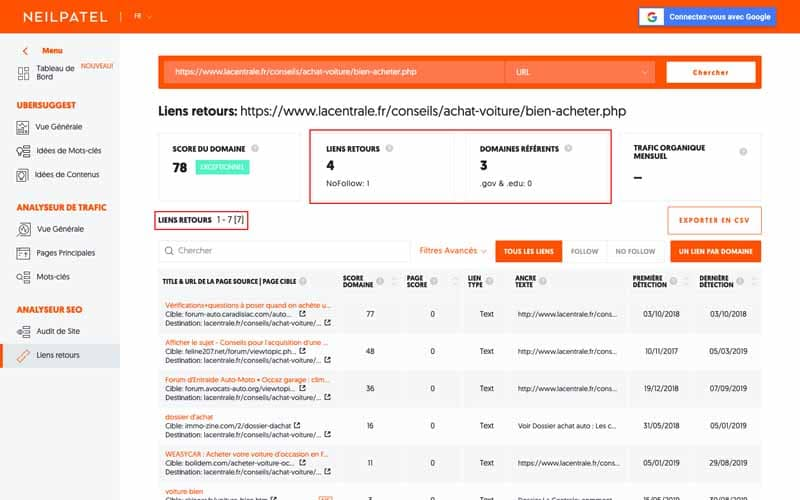Open the Idées de Mots-clés icon
This screenshot has width=800, height=500.
(23, 151)
